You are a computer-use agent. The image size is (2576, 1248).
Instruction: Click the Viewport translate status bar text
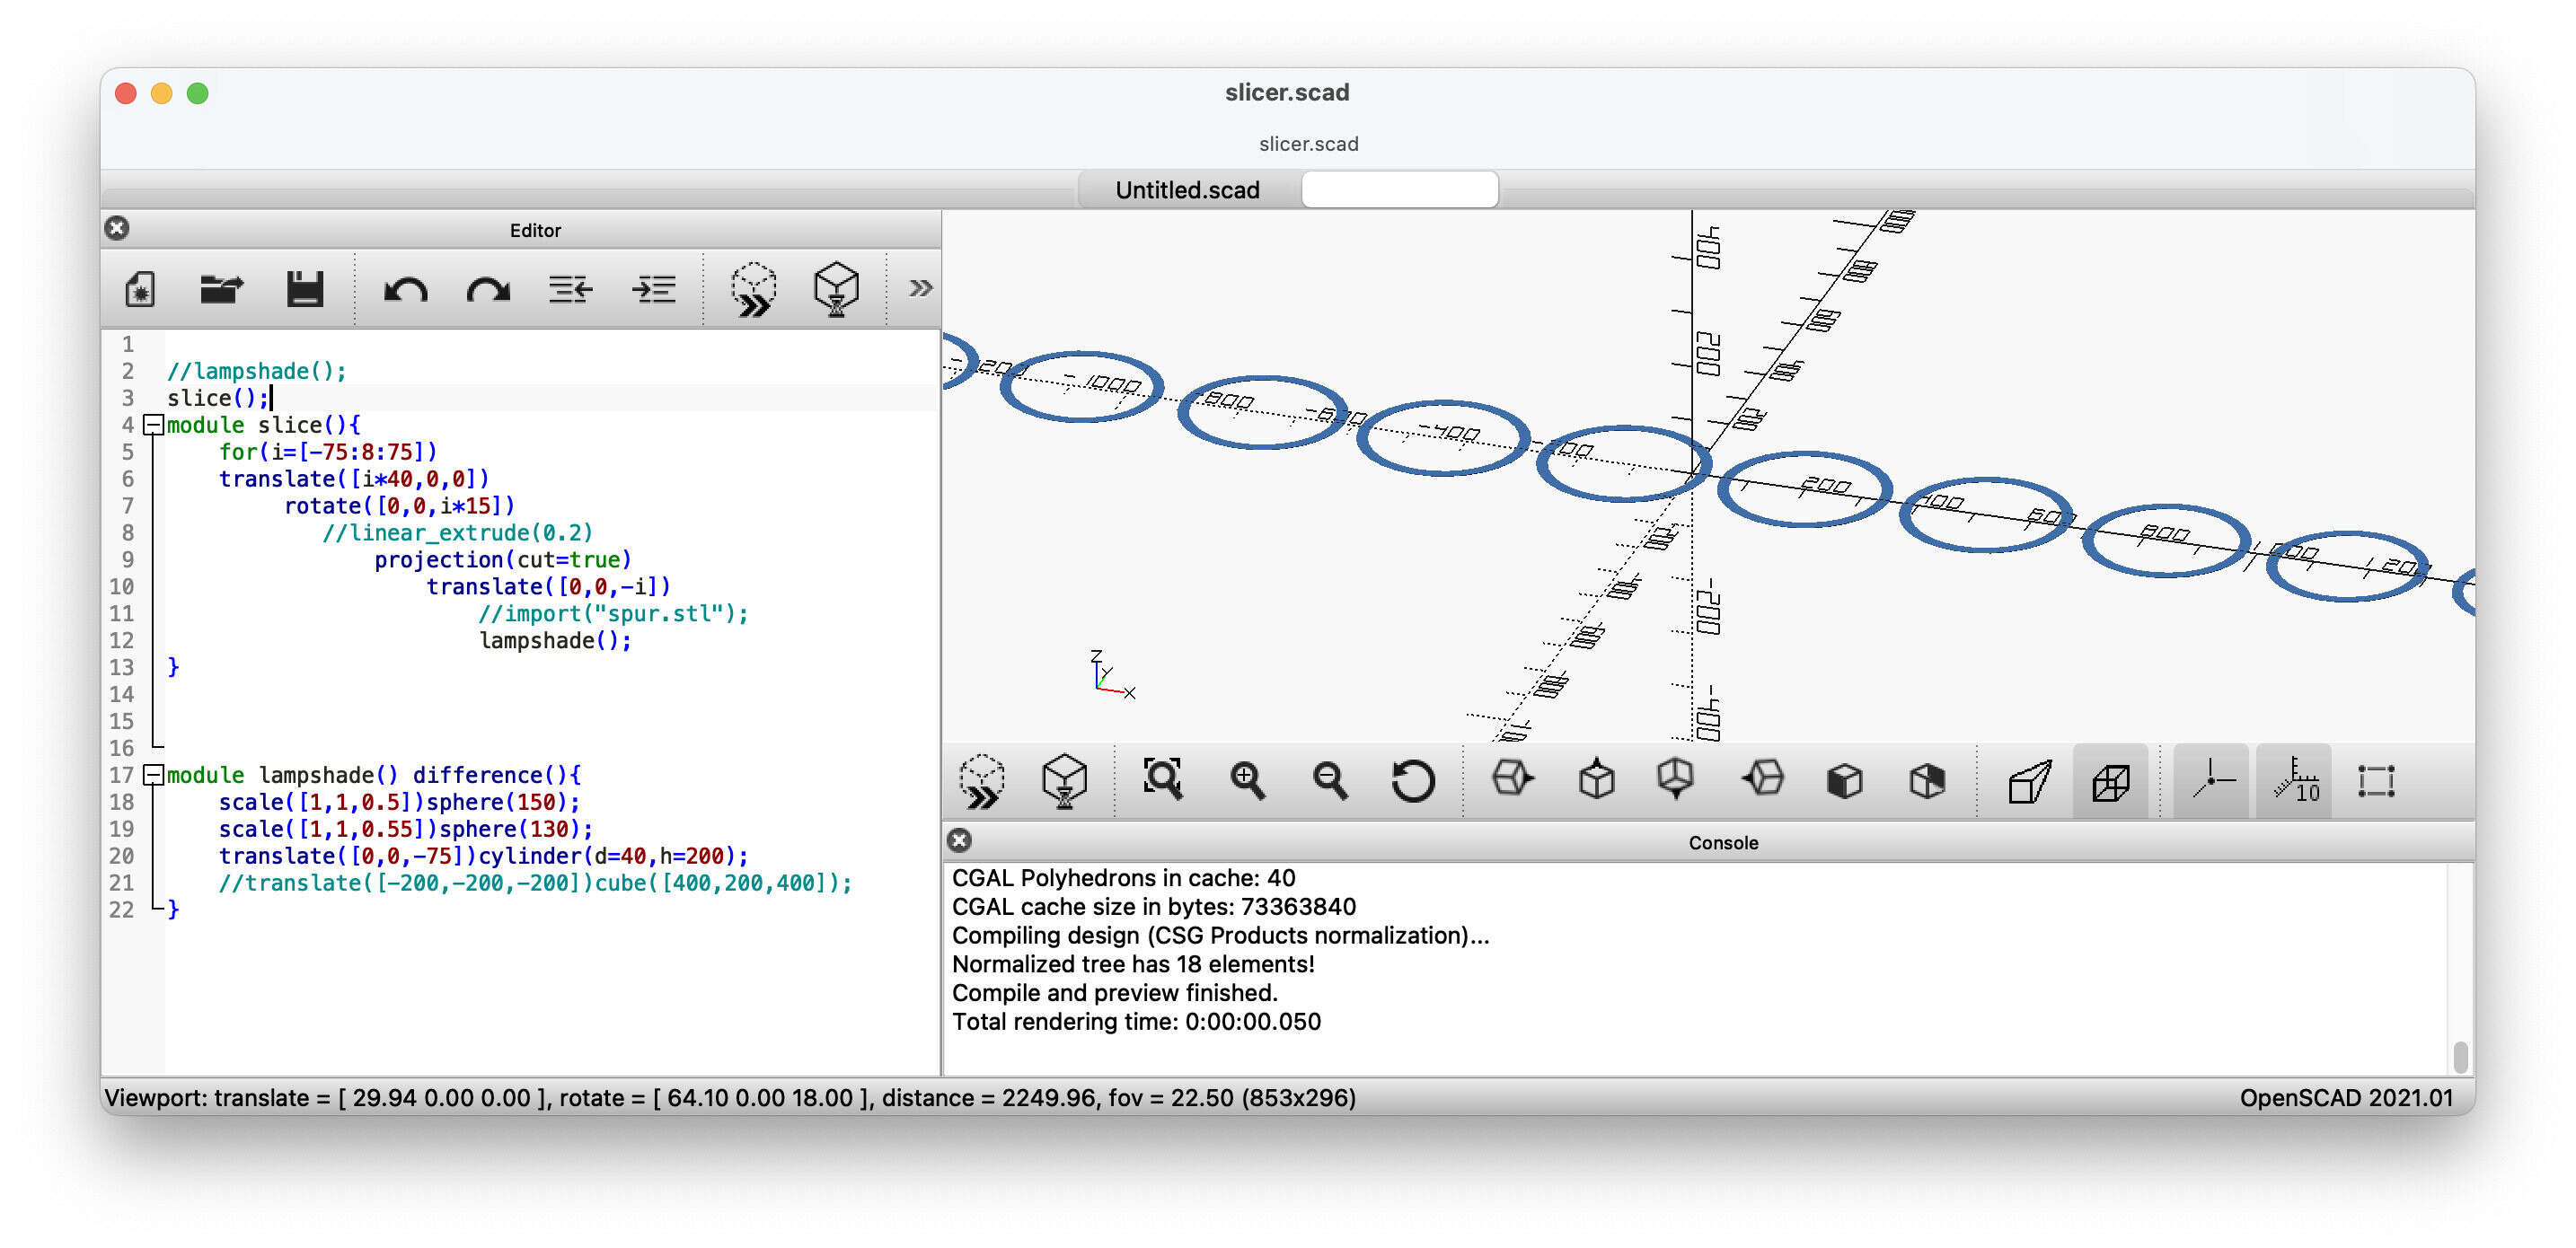click(730, 1097)
